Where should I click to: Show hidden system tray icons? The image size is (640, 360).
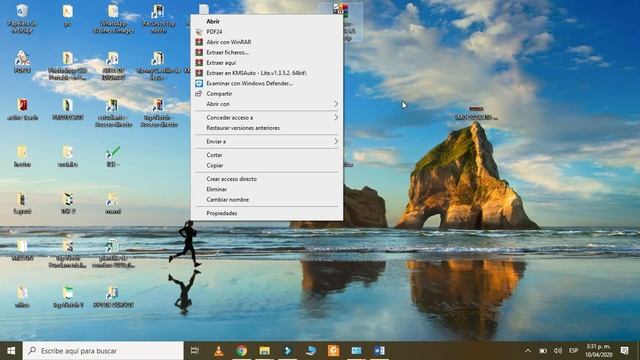528,351
